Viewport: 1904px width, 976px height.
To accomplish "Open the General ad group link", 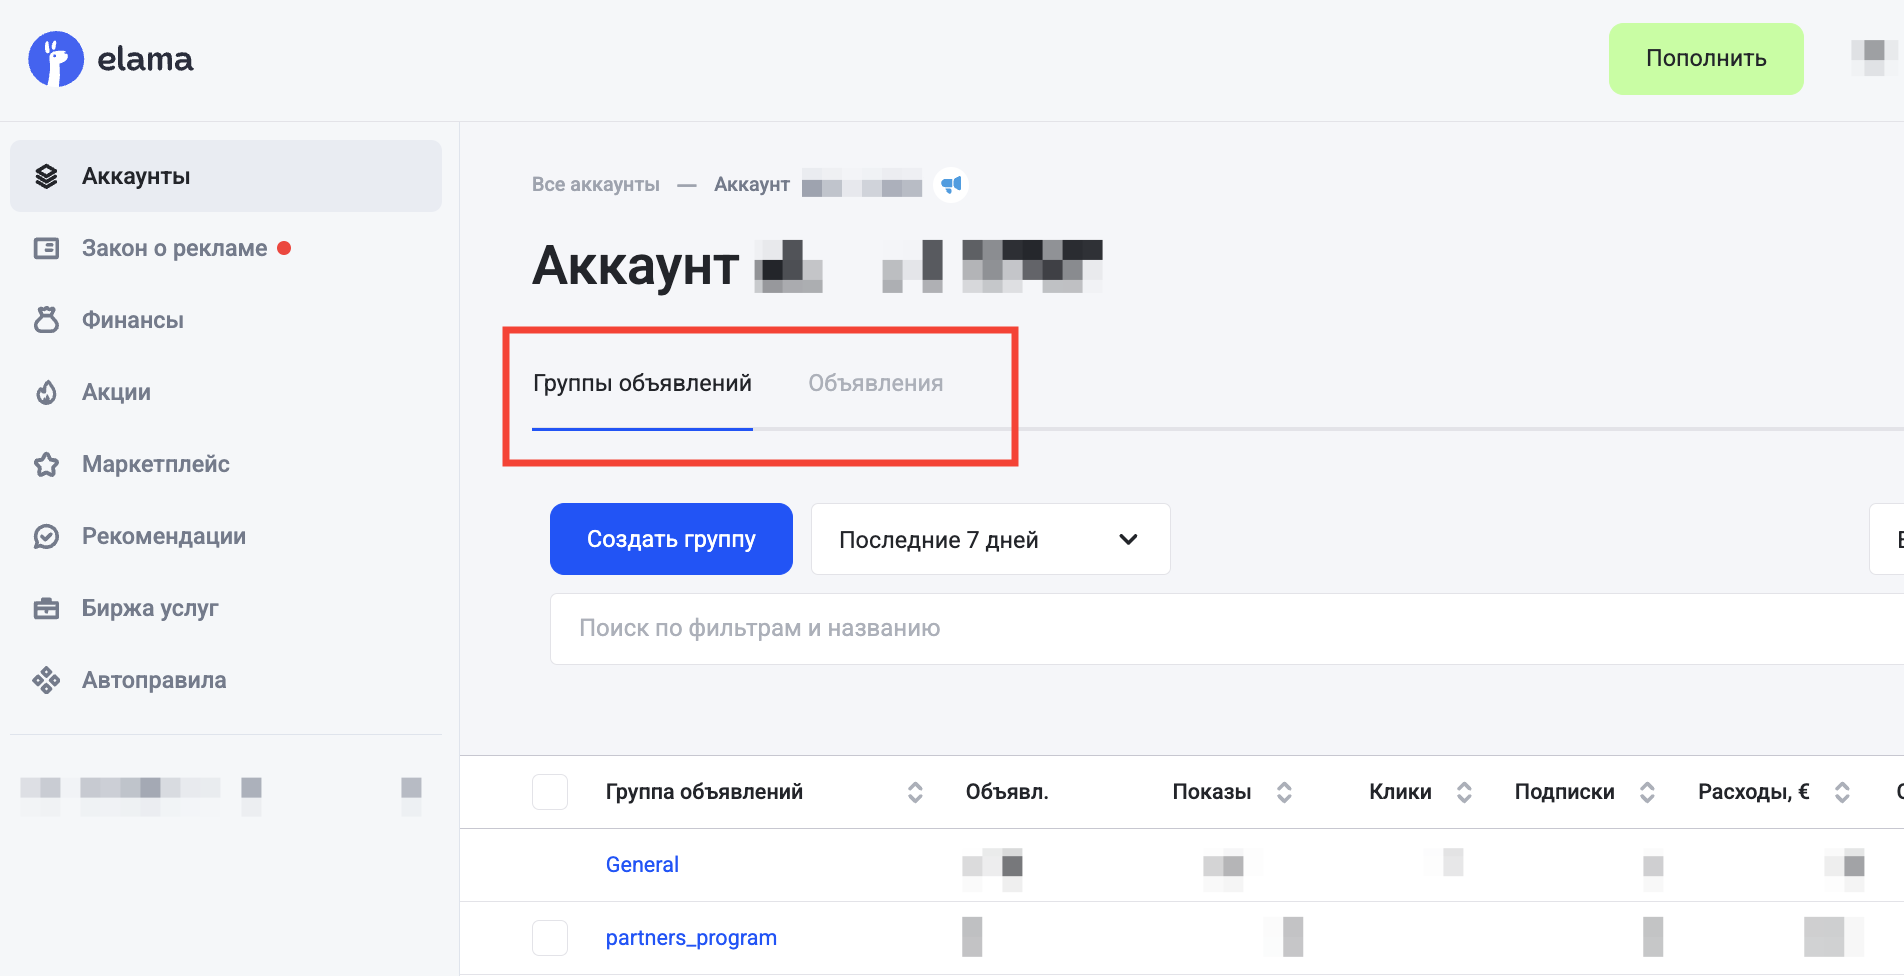I will [x=642, y=865].
